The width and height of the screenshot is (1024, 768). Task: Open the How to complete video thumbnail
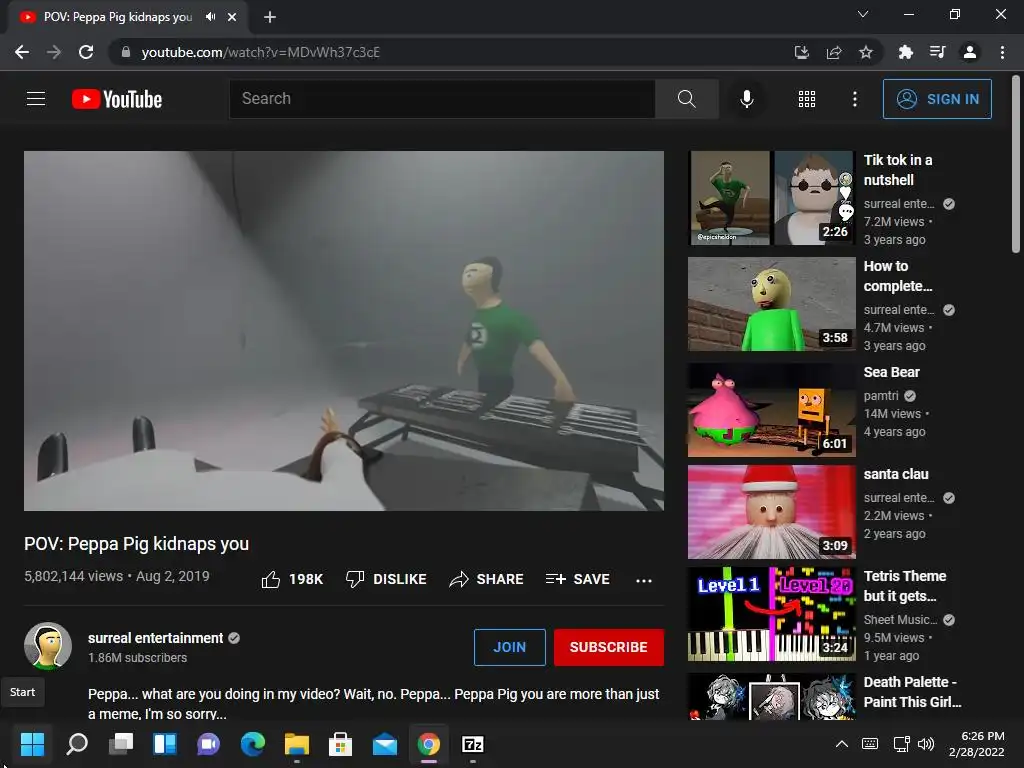click(771, 304)
